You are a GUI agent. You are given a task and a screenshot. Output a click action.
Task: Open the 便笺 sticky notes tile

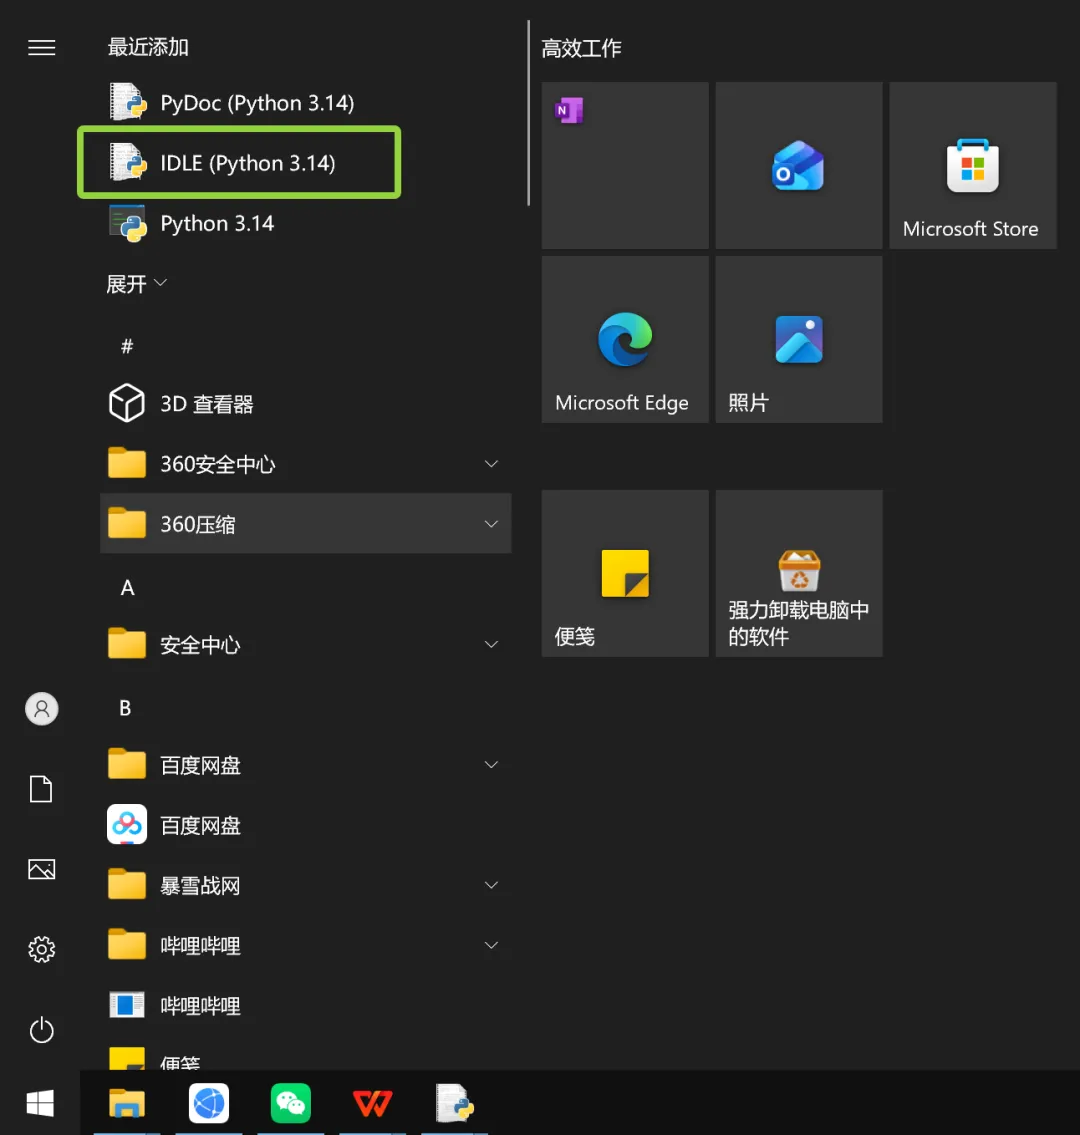(x=625, y=573)
